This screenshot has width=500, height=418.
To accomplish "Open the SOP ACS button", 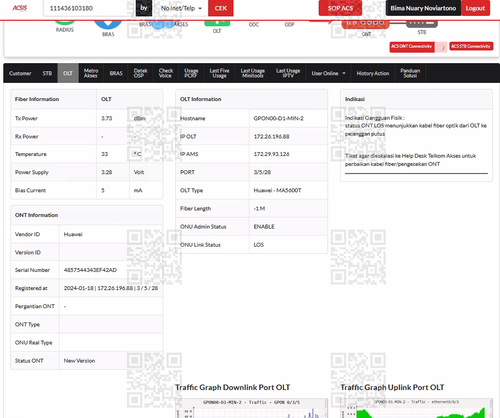I will coord(340,8).
